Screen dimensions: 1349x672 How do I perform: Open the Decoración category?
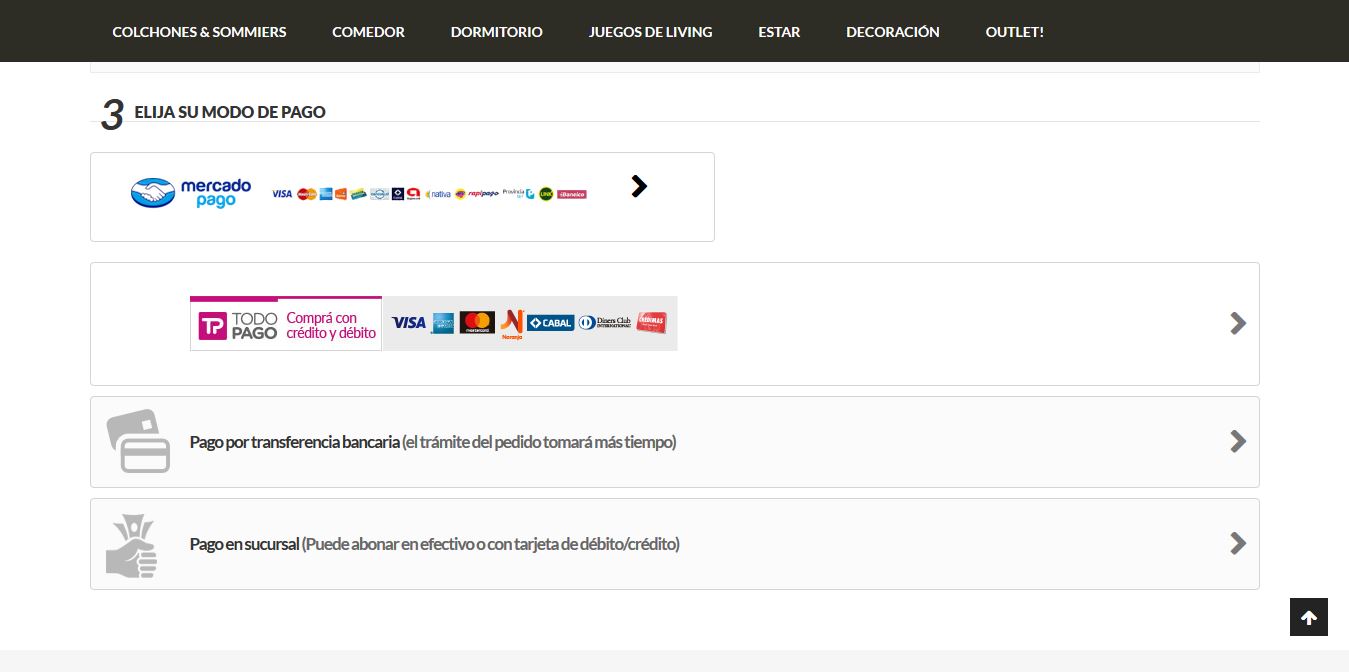[893, 32]
